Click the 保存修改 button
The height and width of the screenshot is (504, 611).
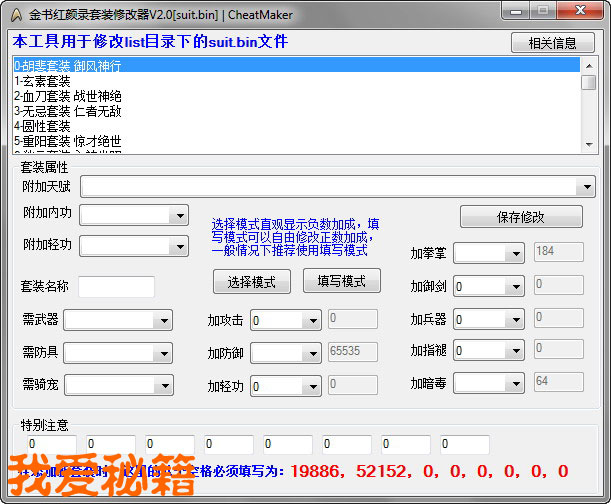point(520,217)
